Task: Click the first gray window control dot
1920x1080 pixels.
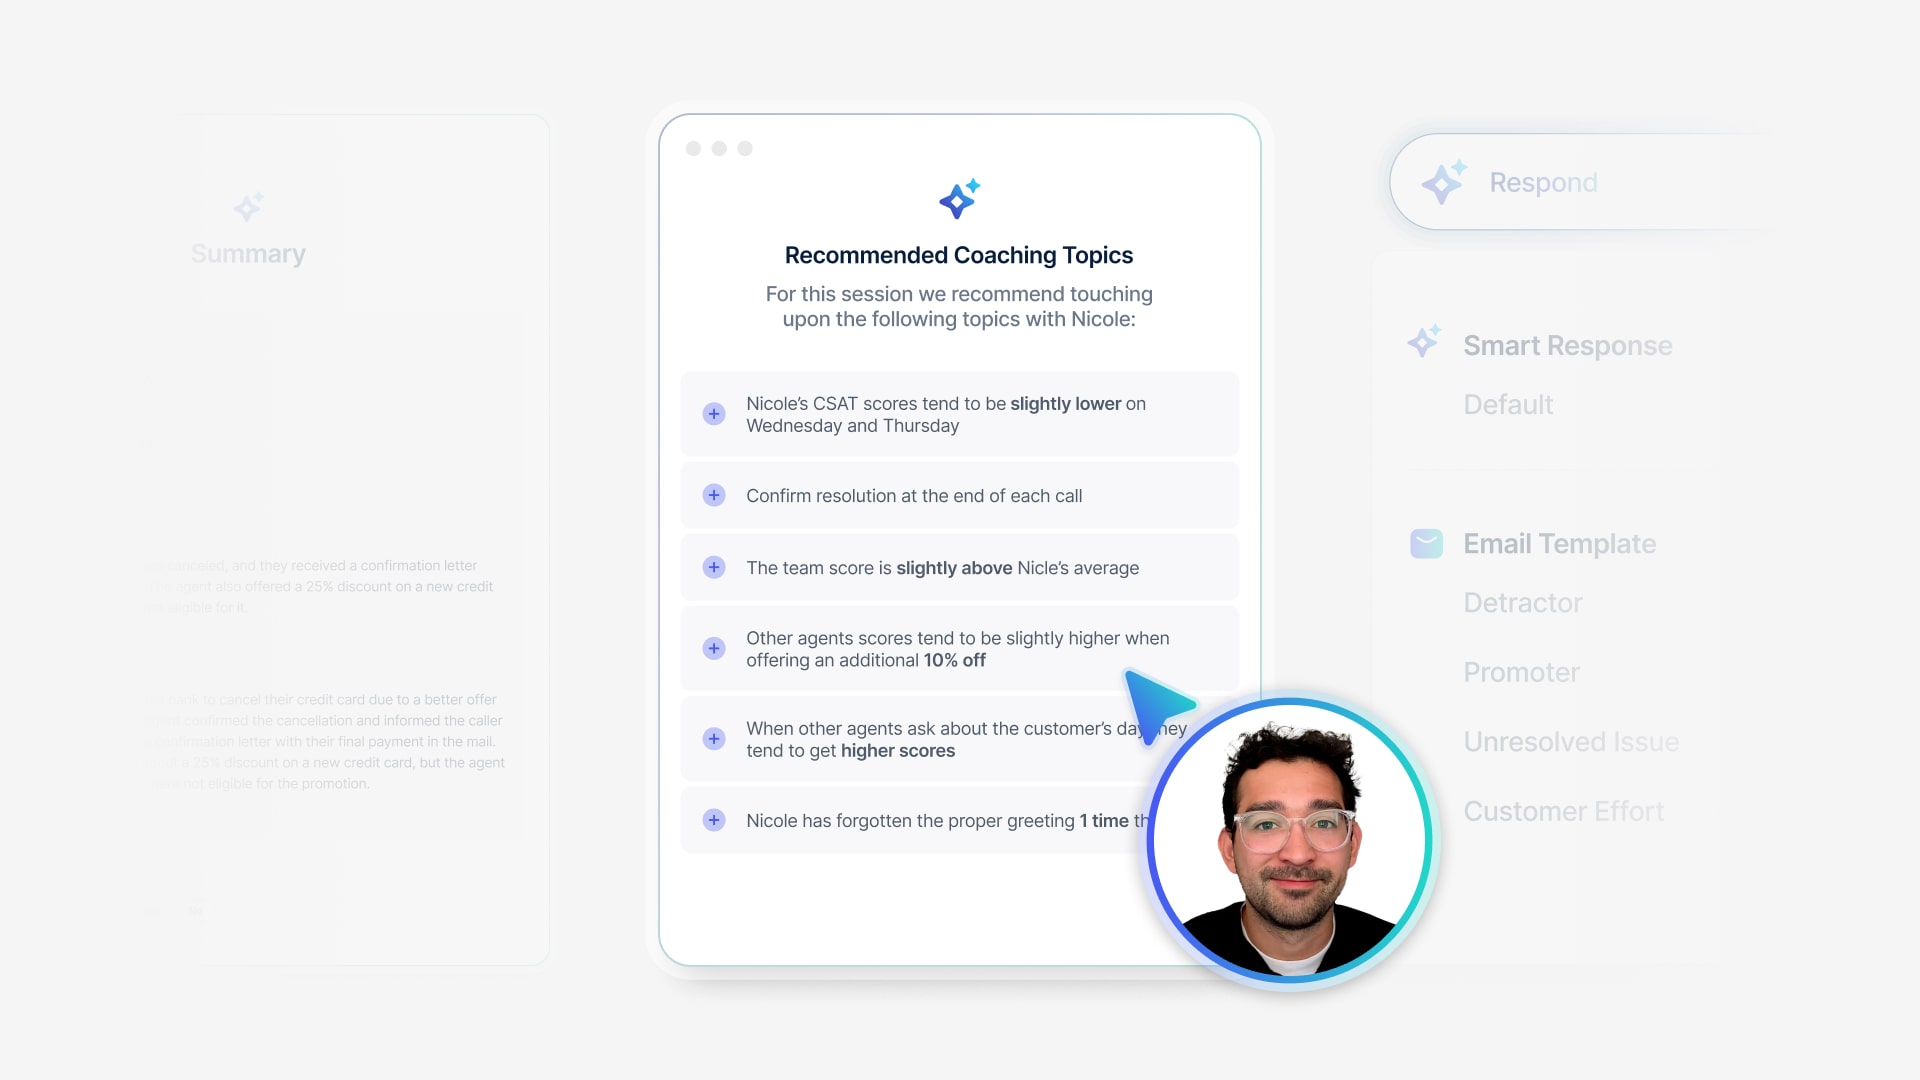Action: coord(693,149)
